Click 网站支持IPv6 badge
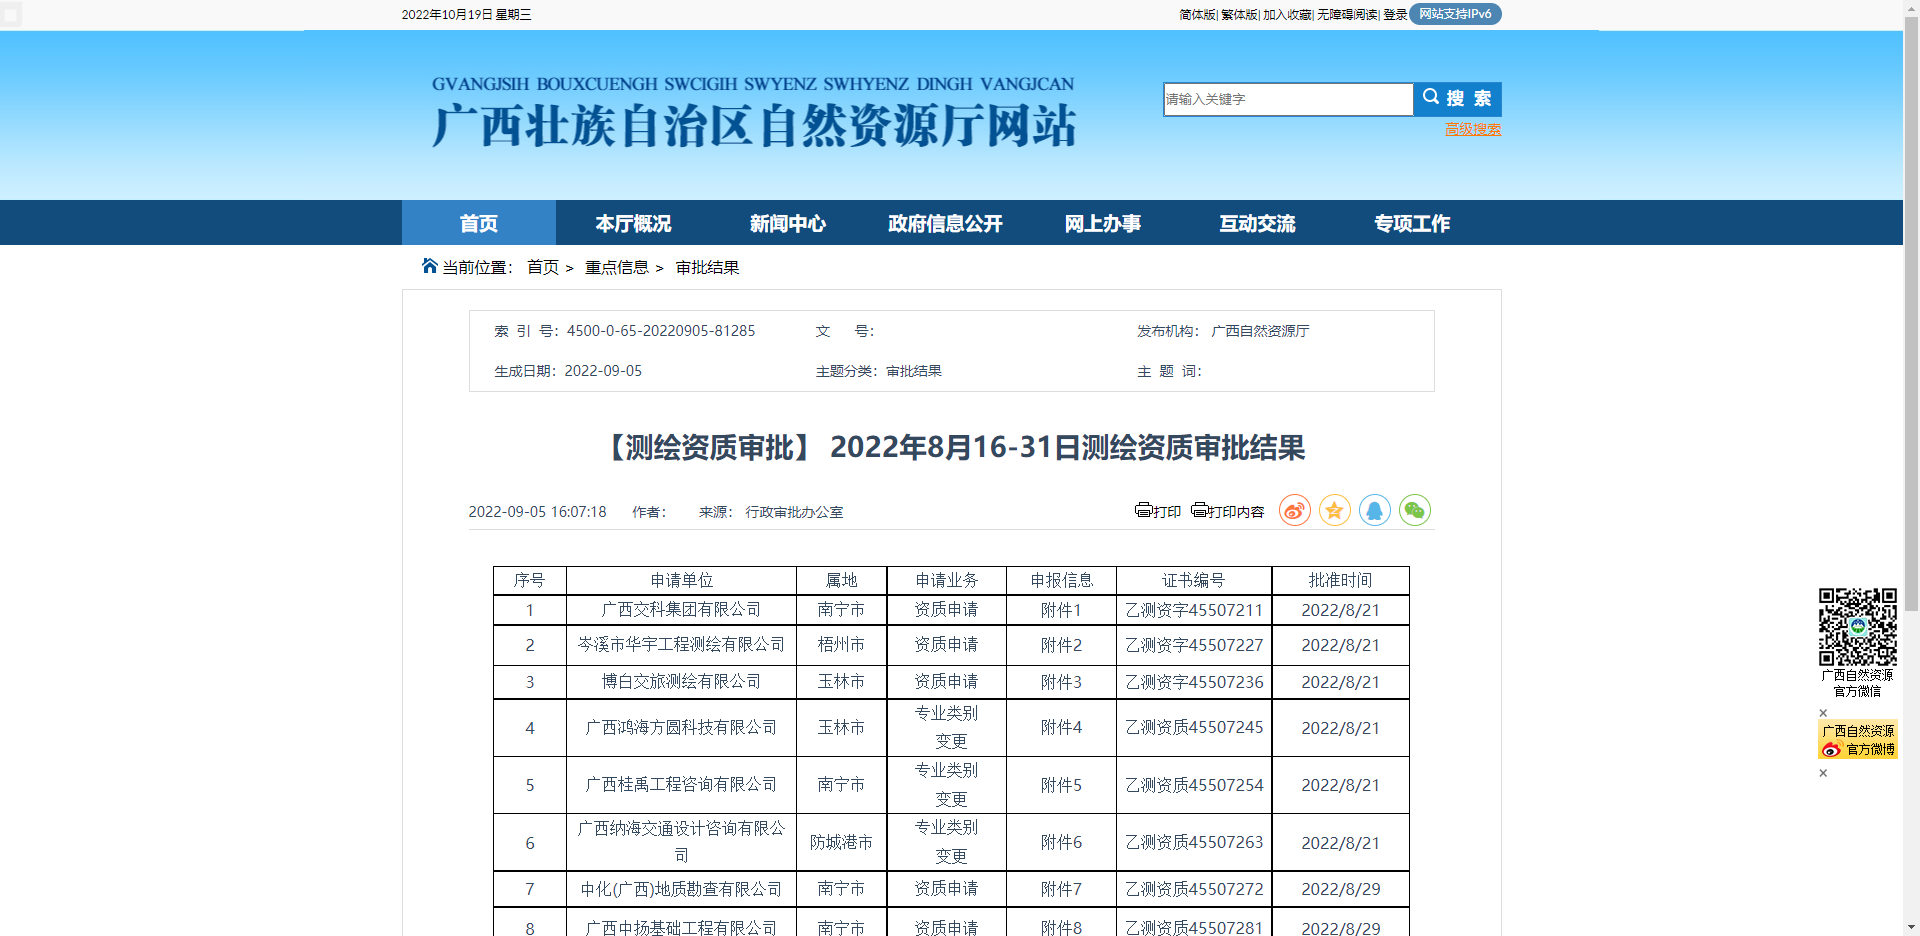The height and width of the screenshot is (936, 1920). point(1455,14)
